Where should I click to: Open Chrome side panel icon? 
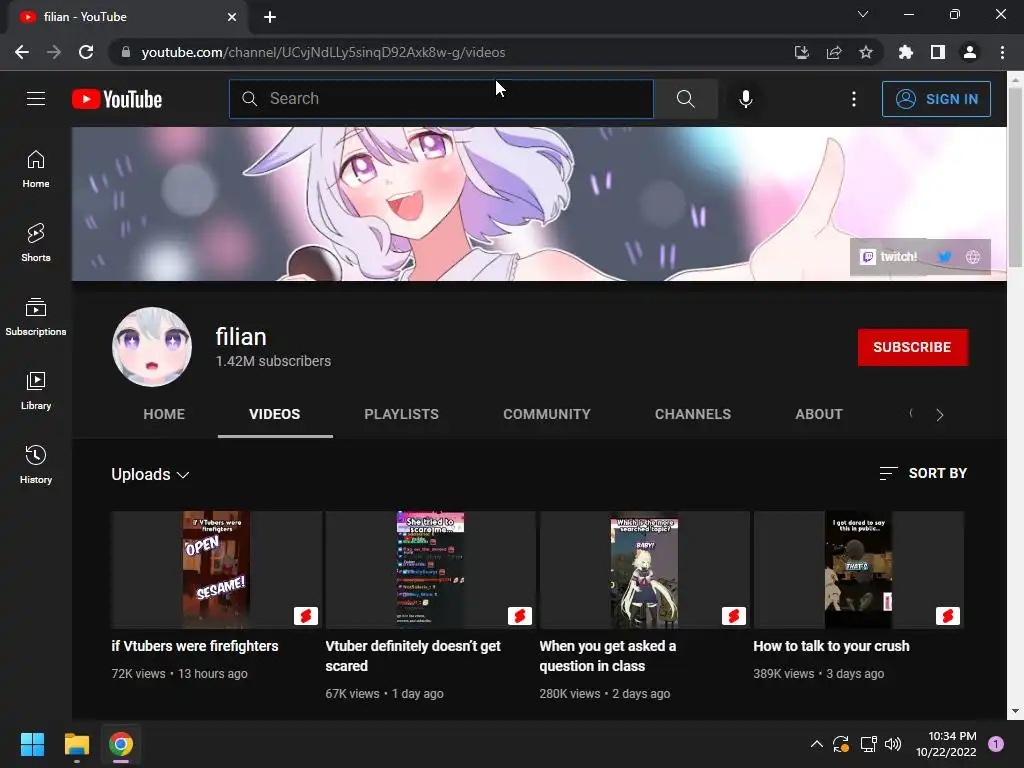[x=938, y=52]
